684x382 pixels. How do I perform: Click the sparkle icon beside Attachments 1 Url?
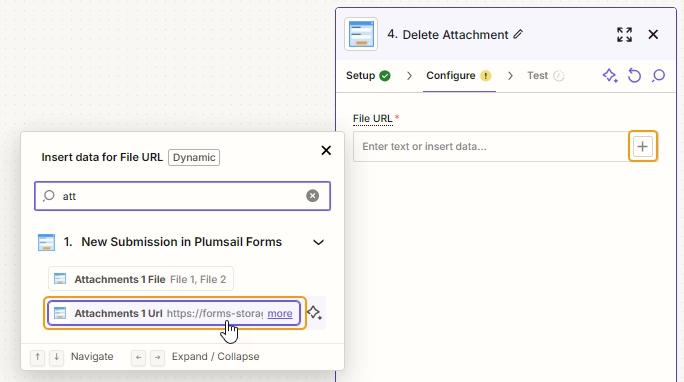click(x=315, y=313)
